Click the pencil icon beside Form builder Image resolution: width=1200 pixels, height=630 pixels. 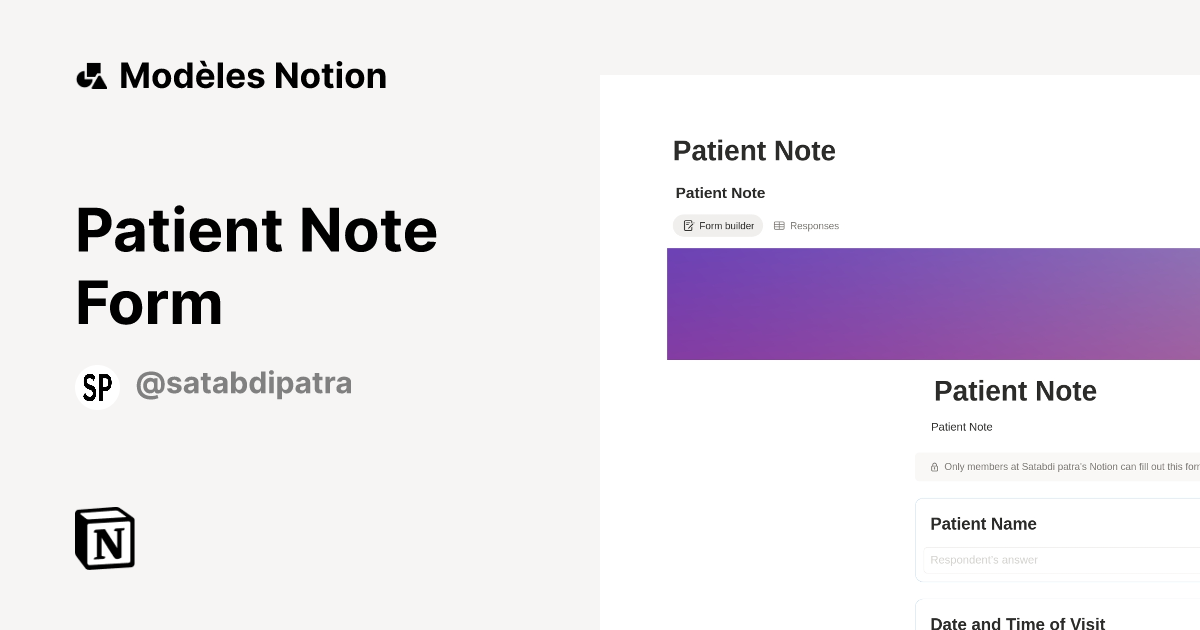coord(688,226)
